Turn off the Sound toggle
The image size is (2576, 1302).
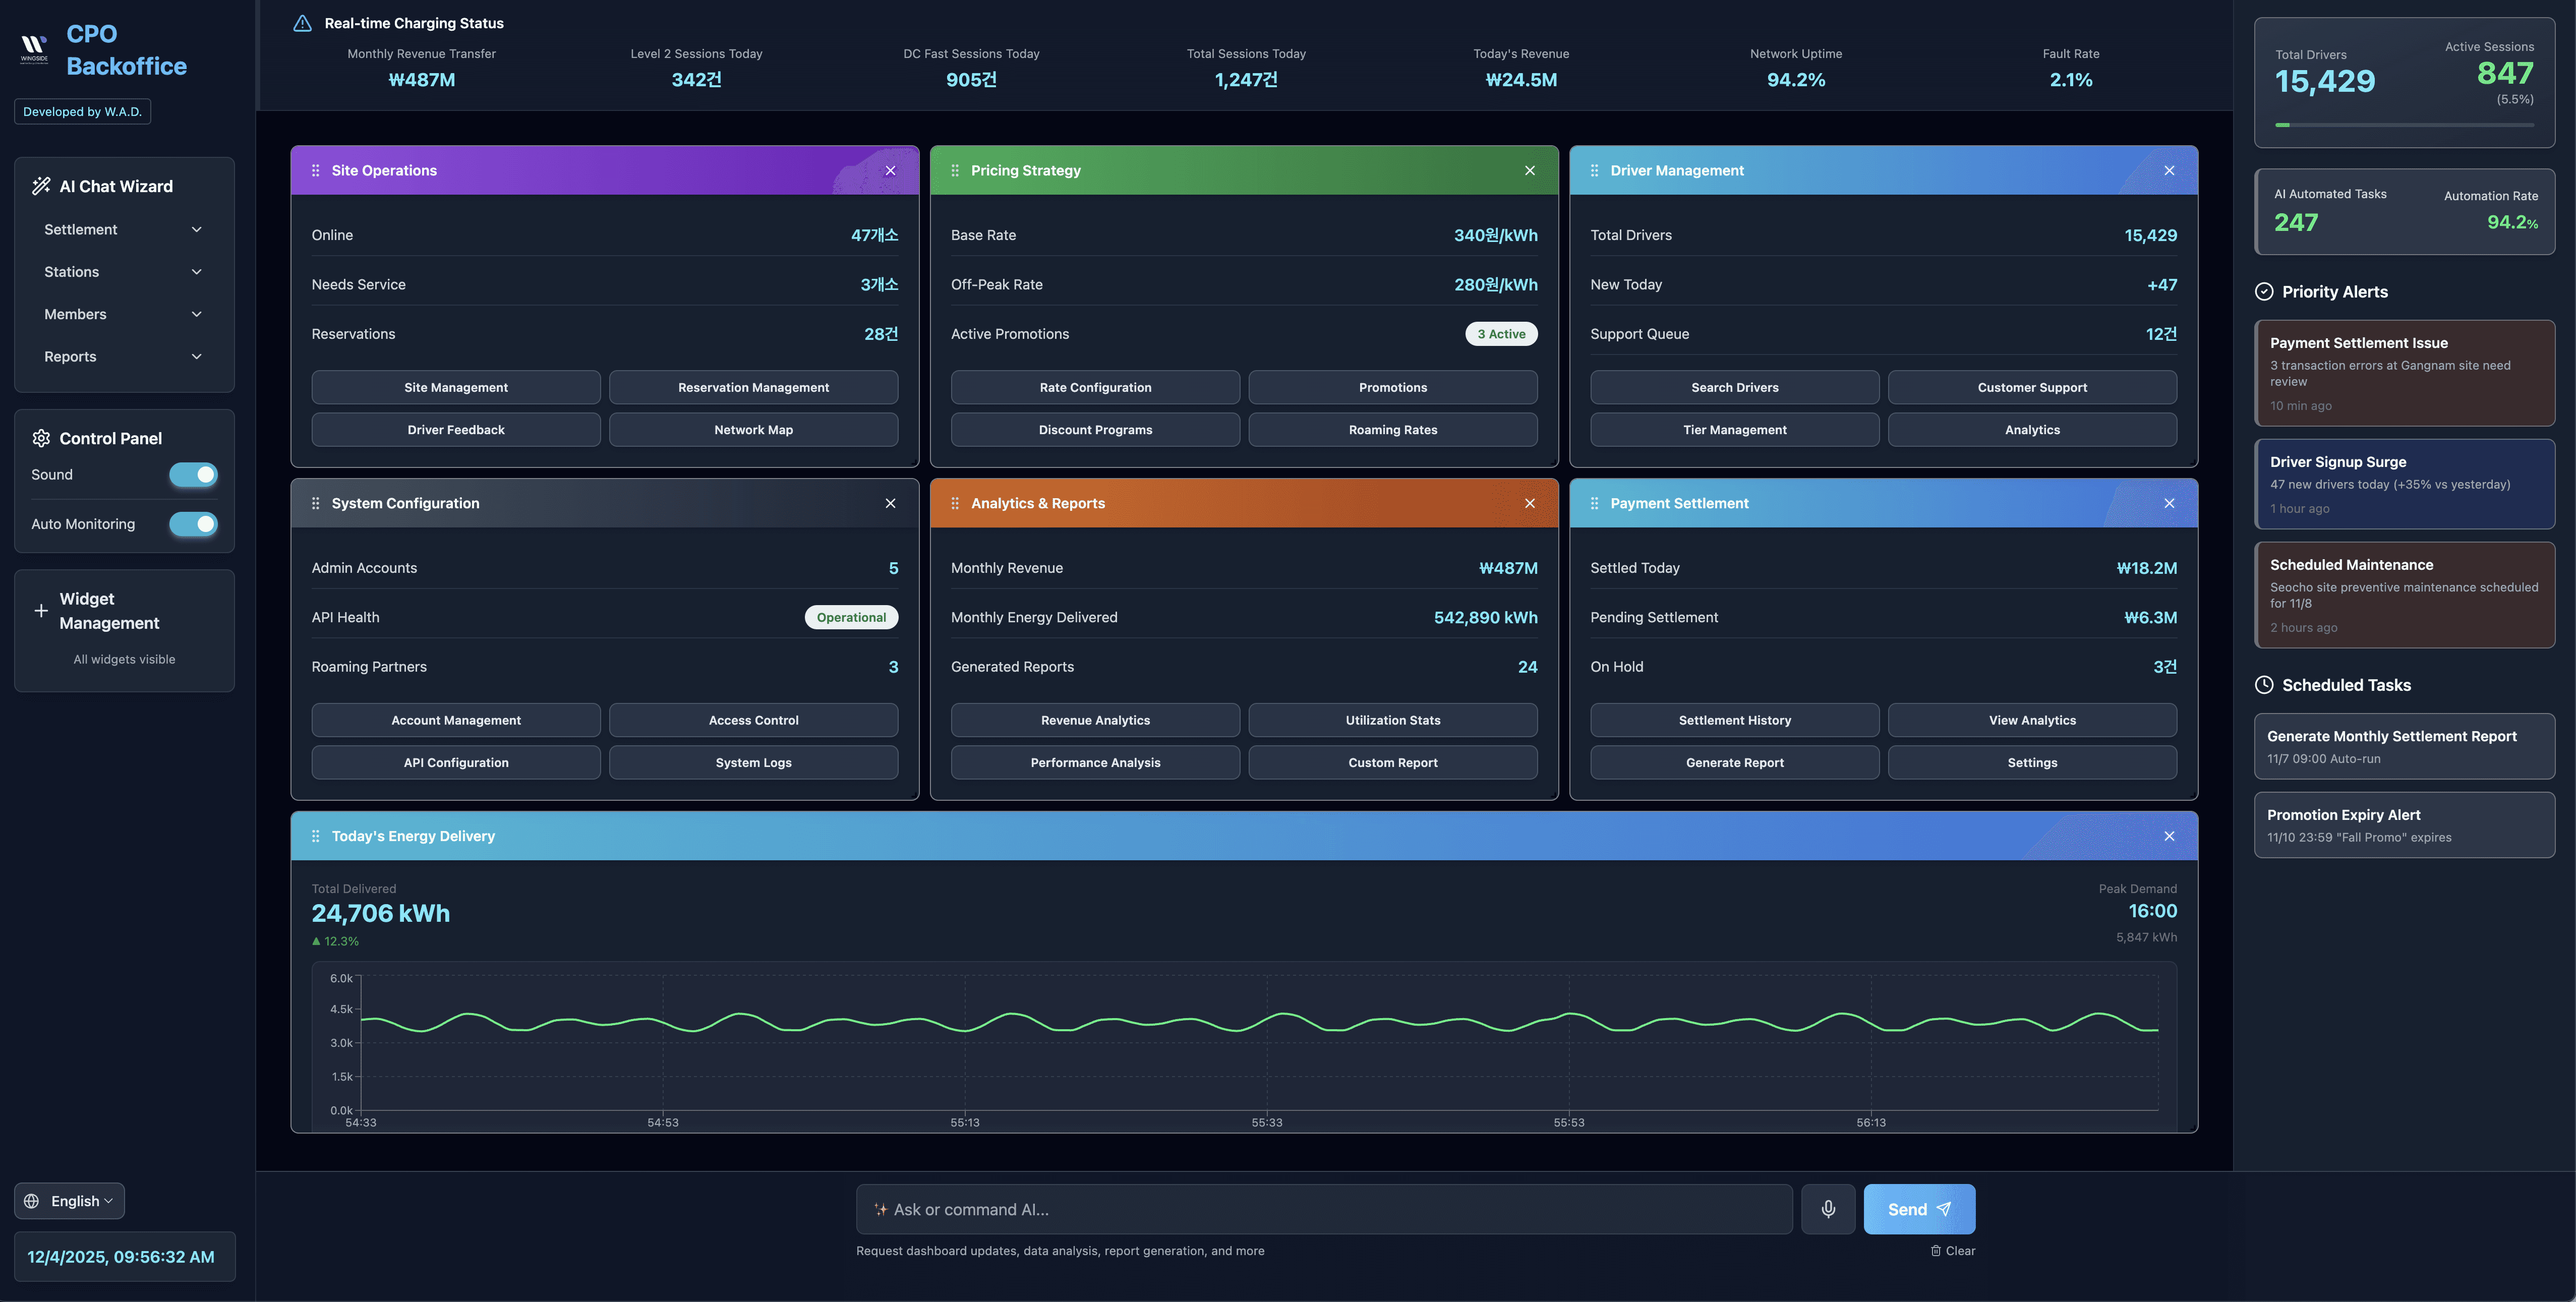(x=193, y=475)
